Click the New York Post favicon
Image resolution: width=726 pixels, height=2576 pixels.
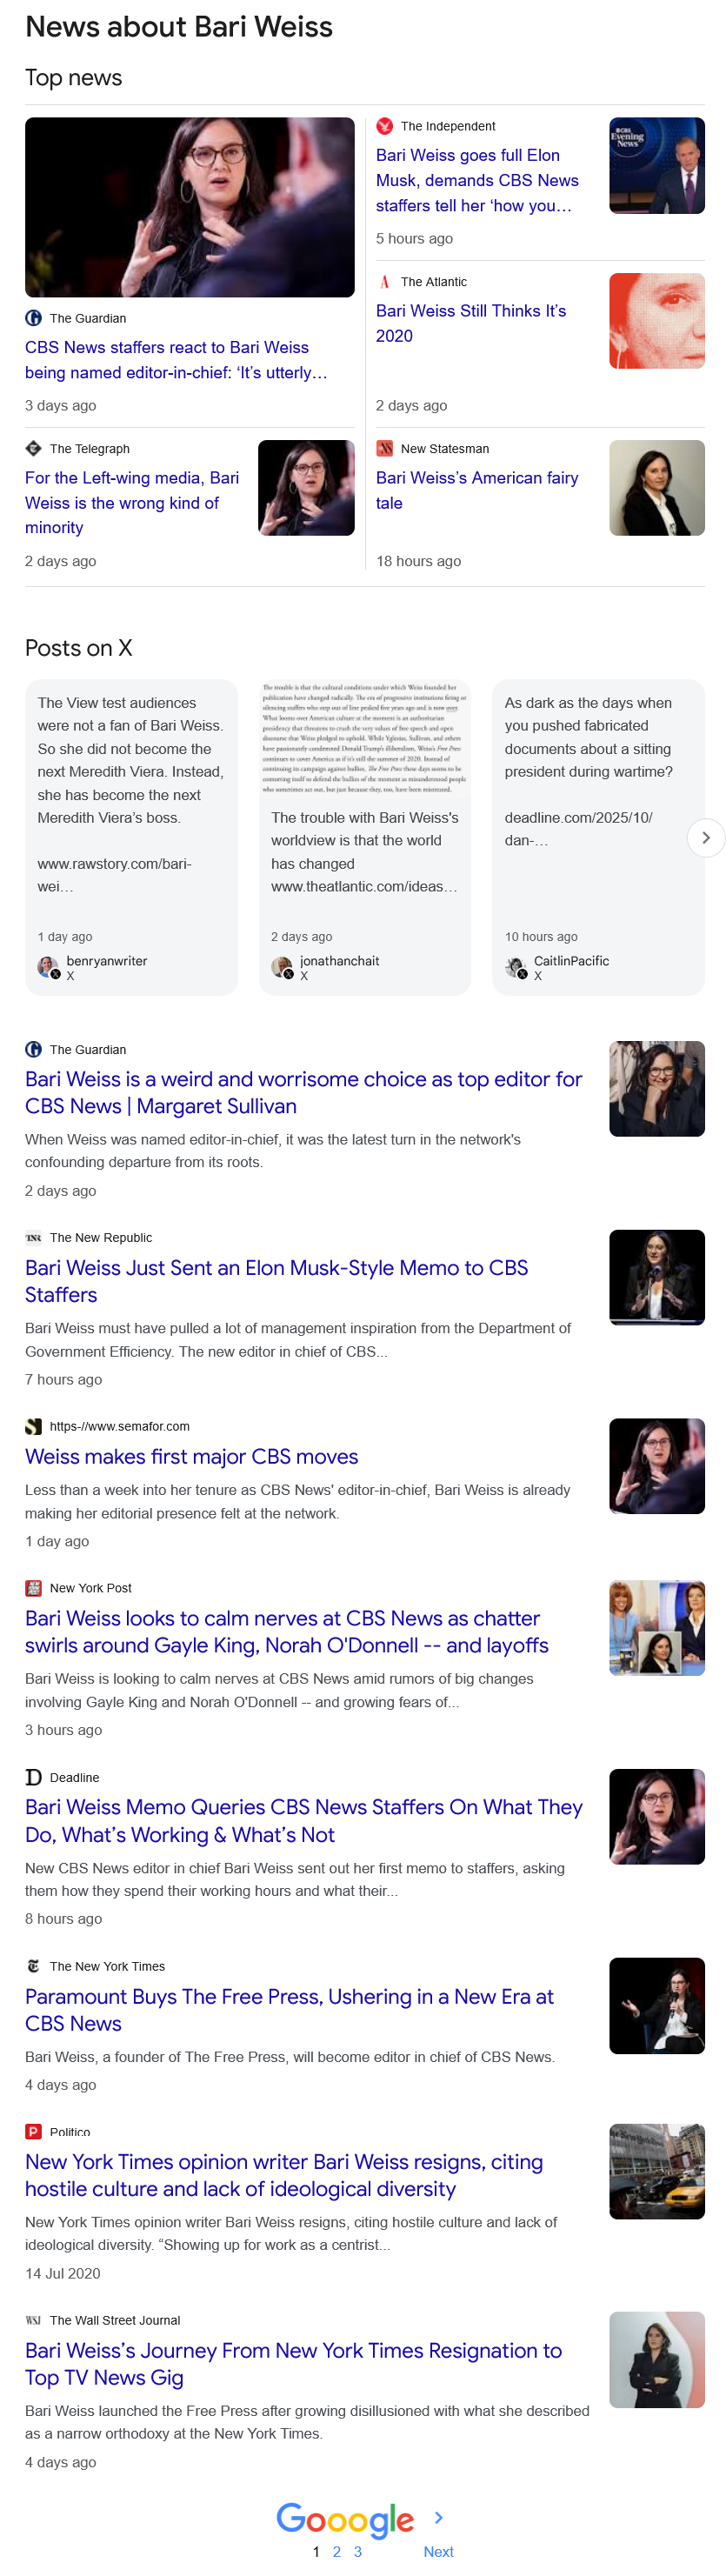click(x=33, y=1588)
